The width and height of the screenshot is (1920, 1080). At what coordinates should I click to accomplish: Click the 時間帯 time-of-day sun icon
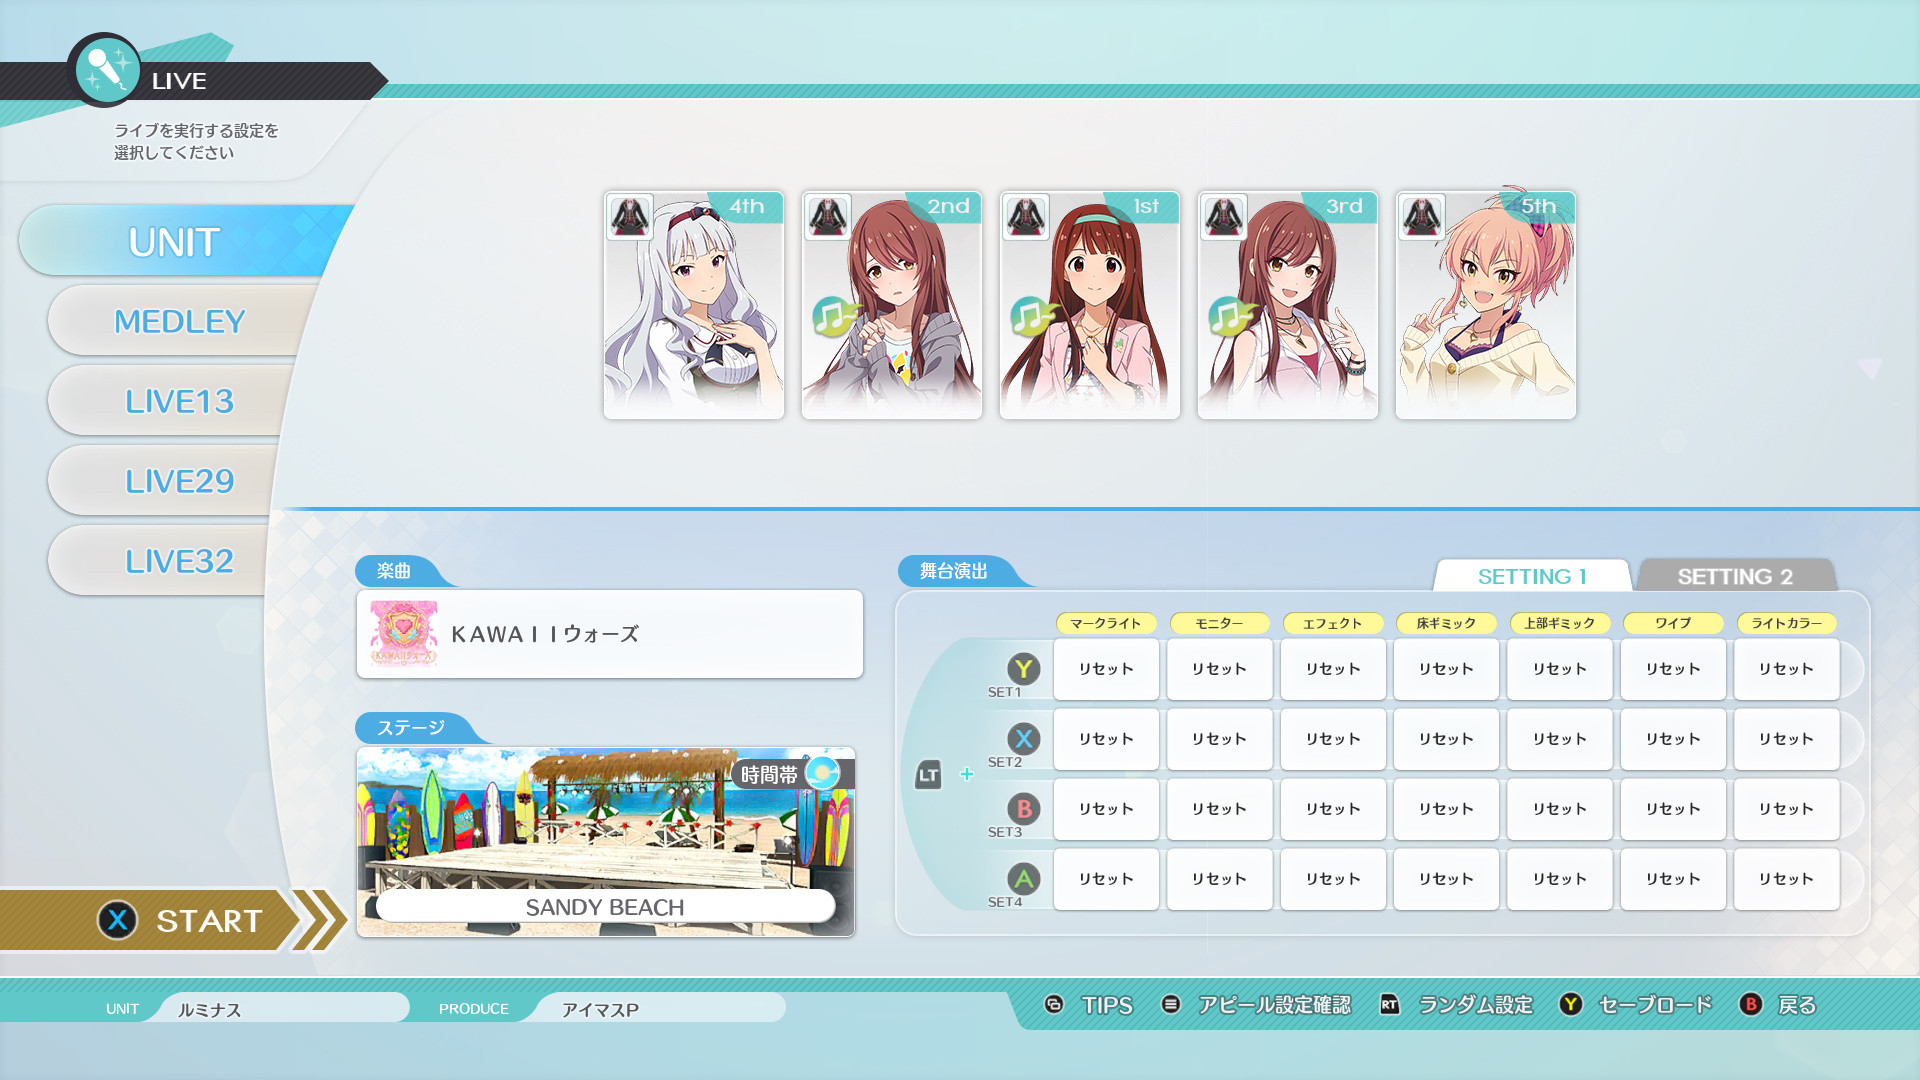[822, 773]
